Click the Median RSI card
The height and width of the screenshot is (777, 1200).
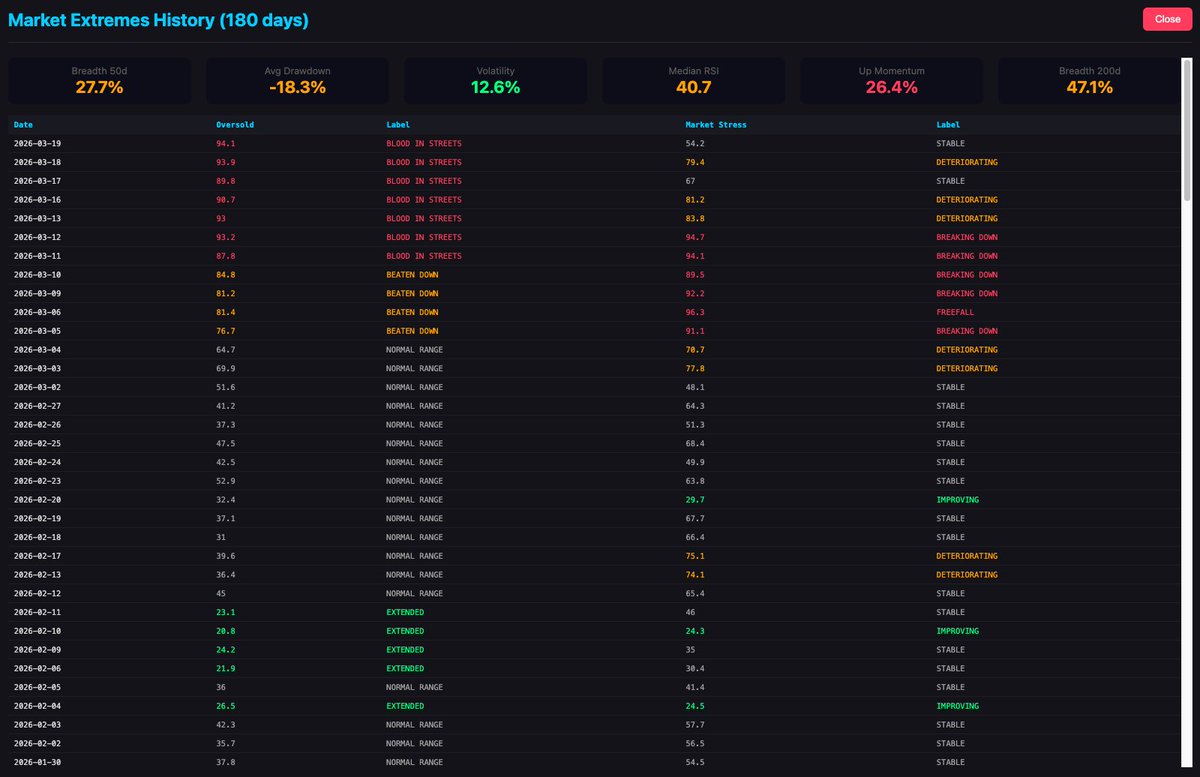693,80
